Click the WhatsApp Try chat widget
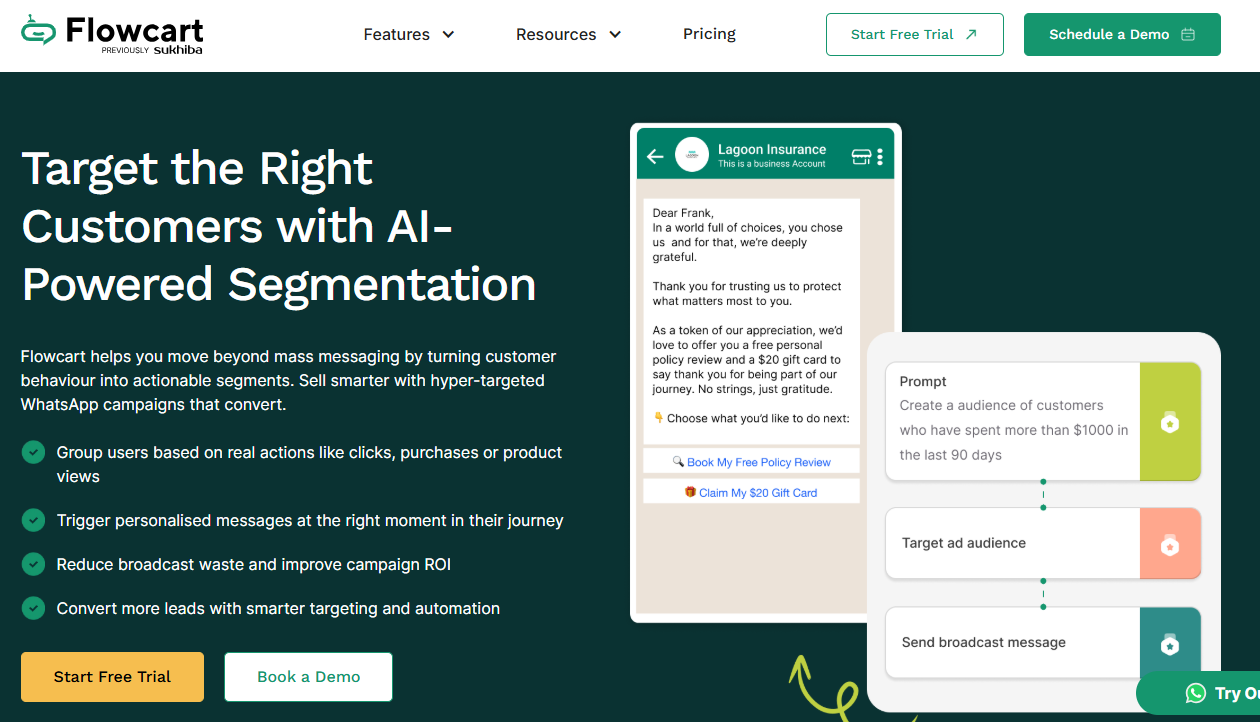The height and width of the screenshot is (722, 1260). pyautogui.click(x=1200, y=693)
